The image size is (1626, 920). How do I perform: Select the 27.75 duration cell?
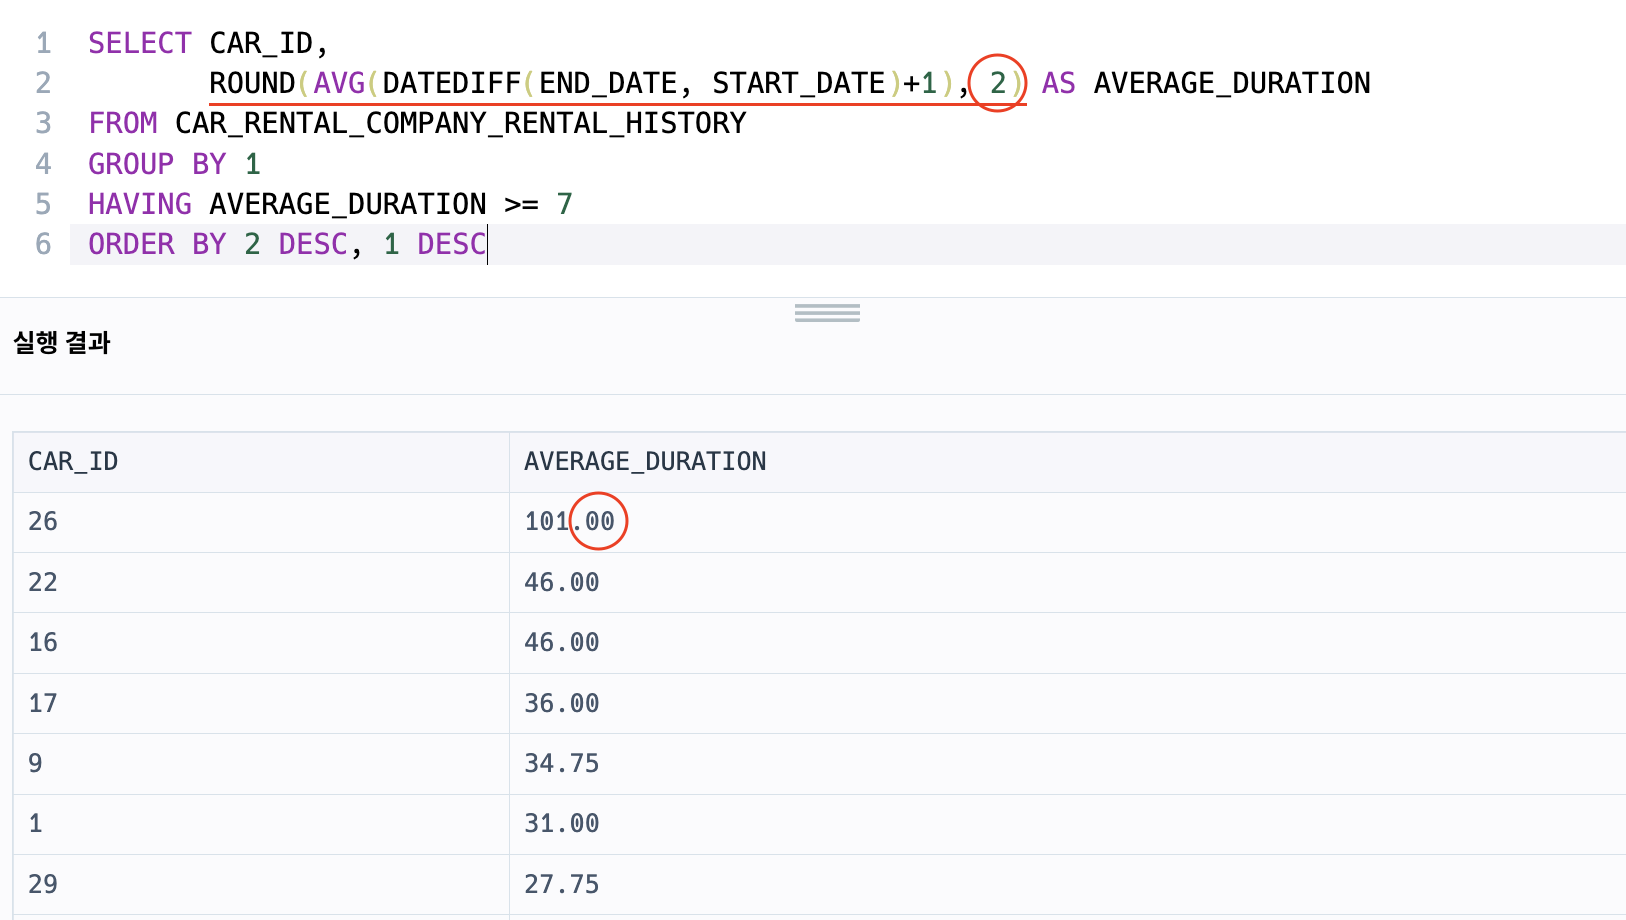(1068, 884)
